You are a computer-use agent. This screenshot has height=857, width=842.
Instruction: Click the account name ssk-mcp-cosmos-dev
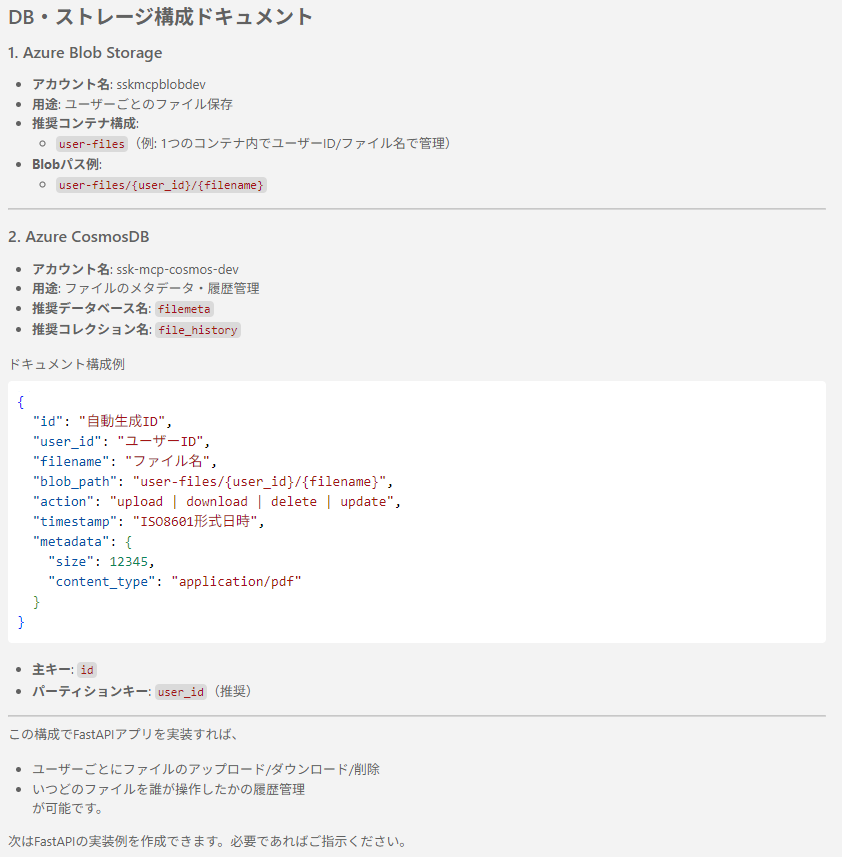click(x=177, y=269)
